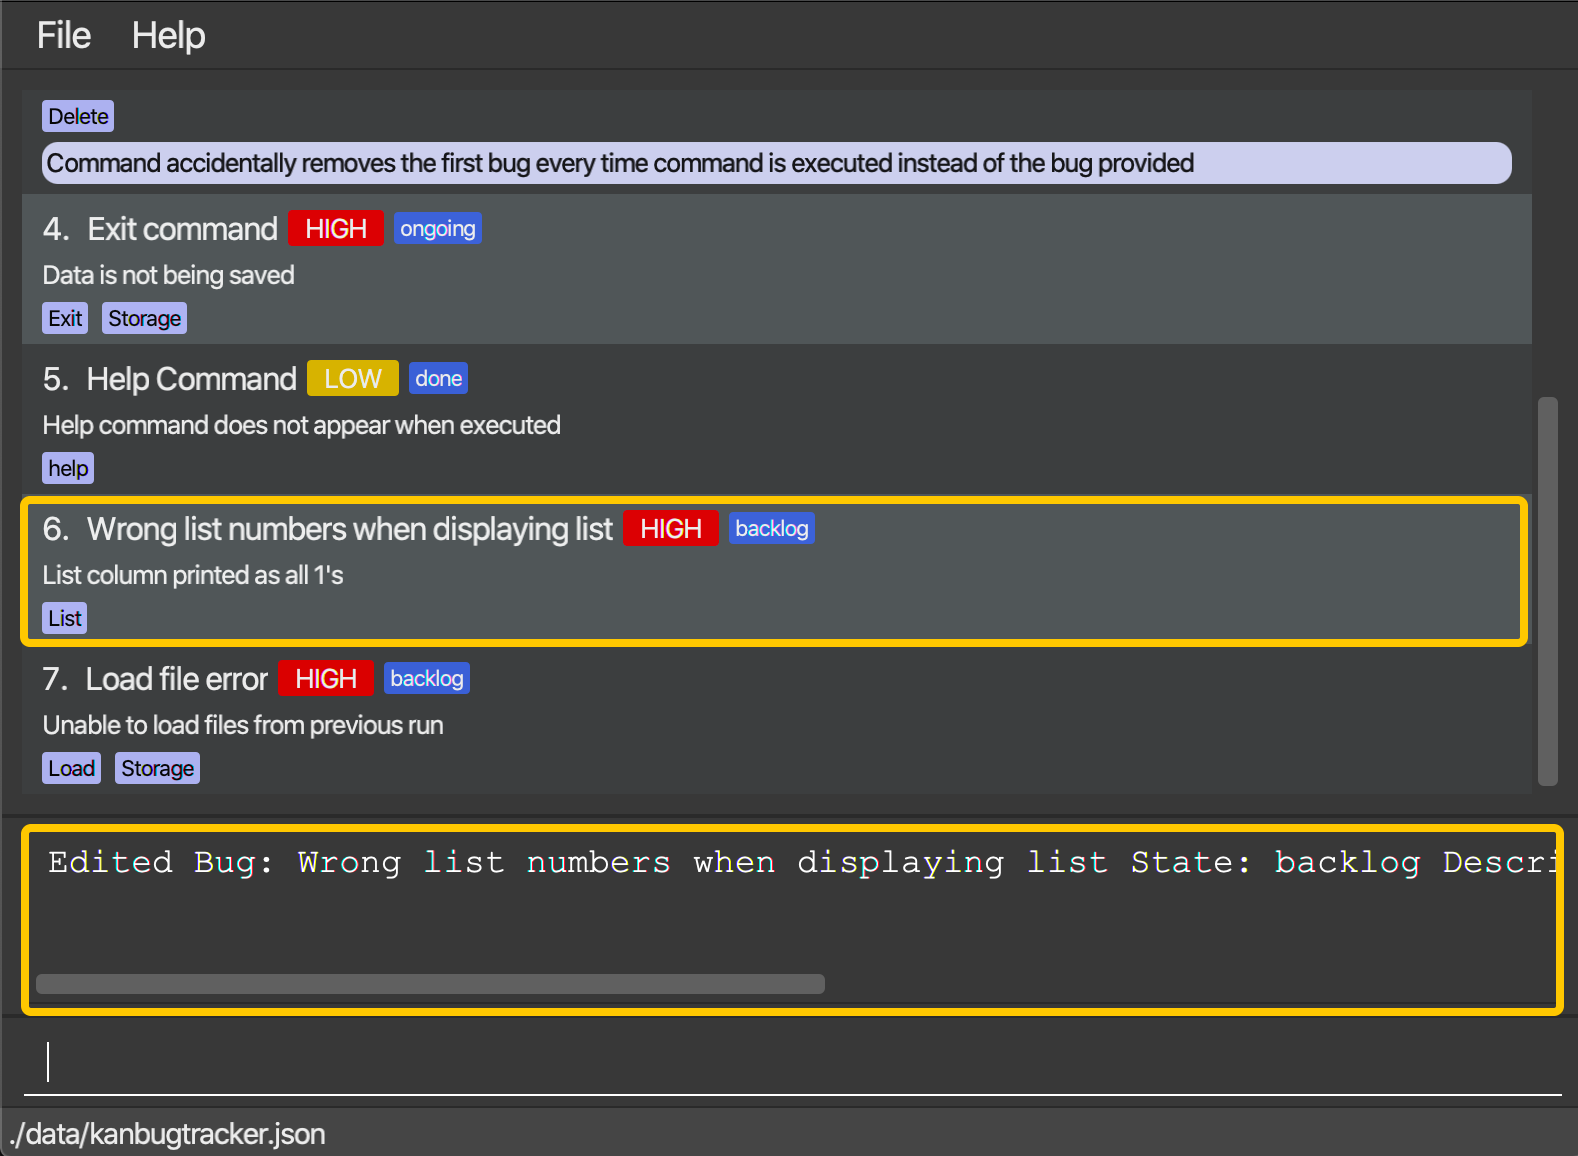
Task: Click HIGH priority label on Load file error
Action: [x=326, y=679]
